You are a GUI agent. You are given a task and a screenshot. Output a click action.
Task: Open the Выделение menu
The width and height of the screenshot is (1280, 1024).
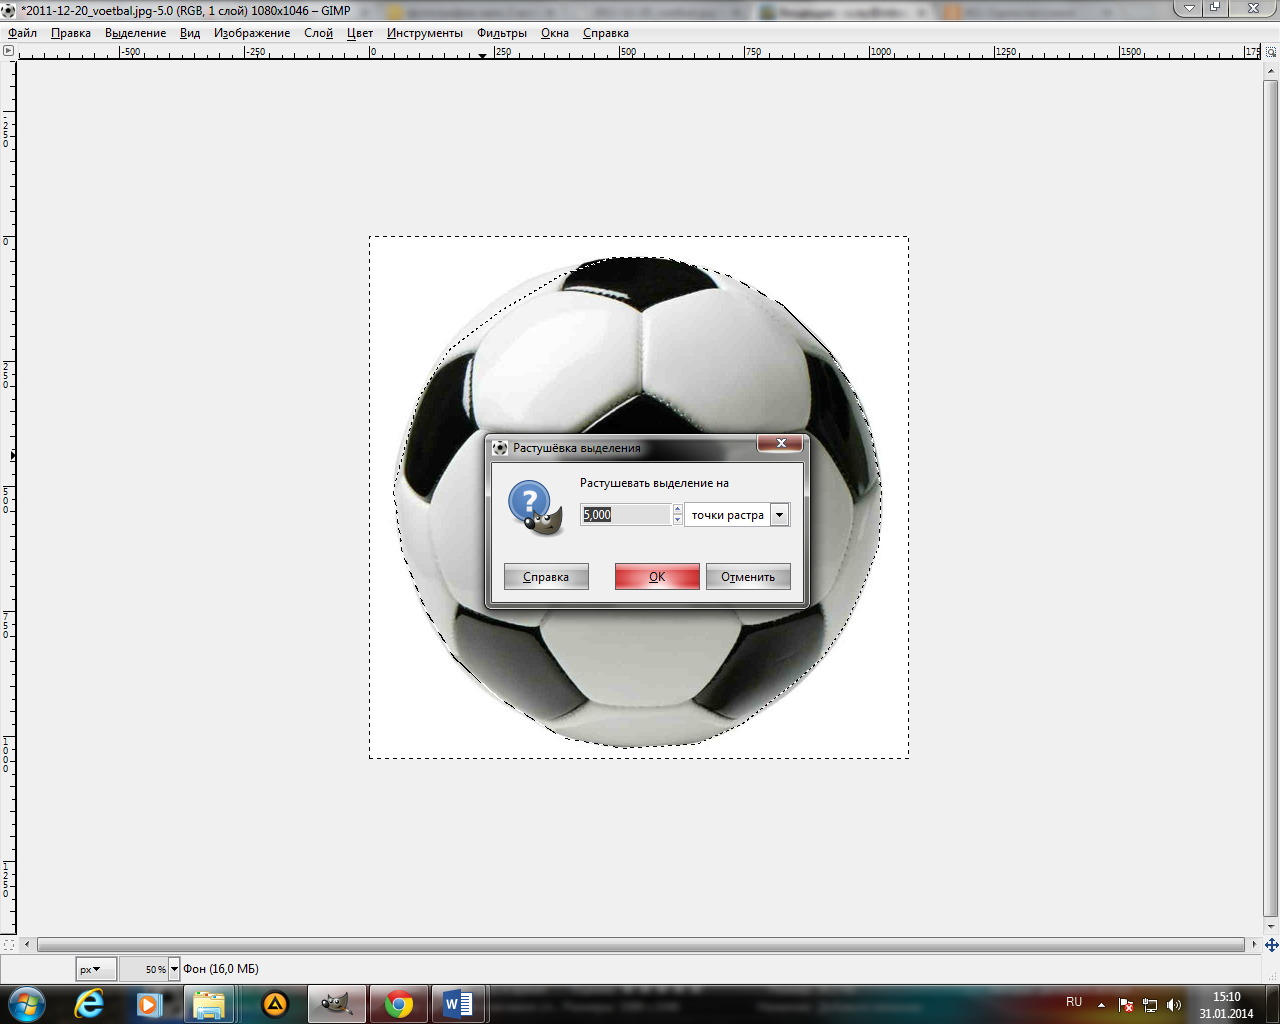(x=135, y=33)
